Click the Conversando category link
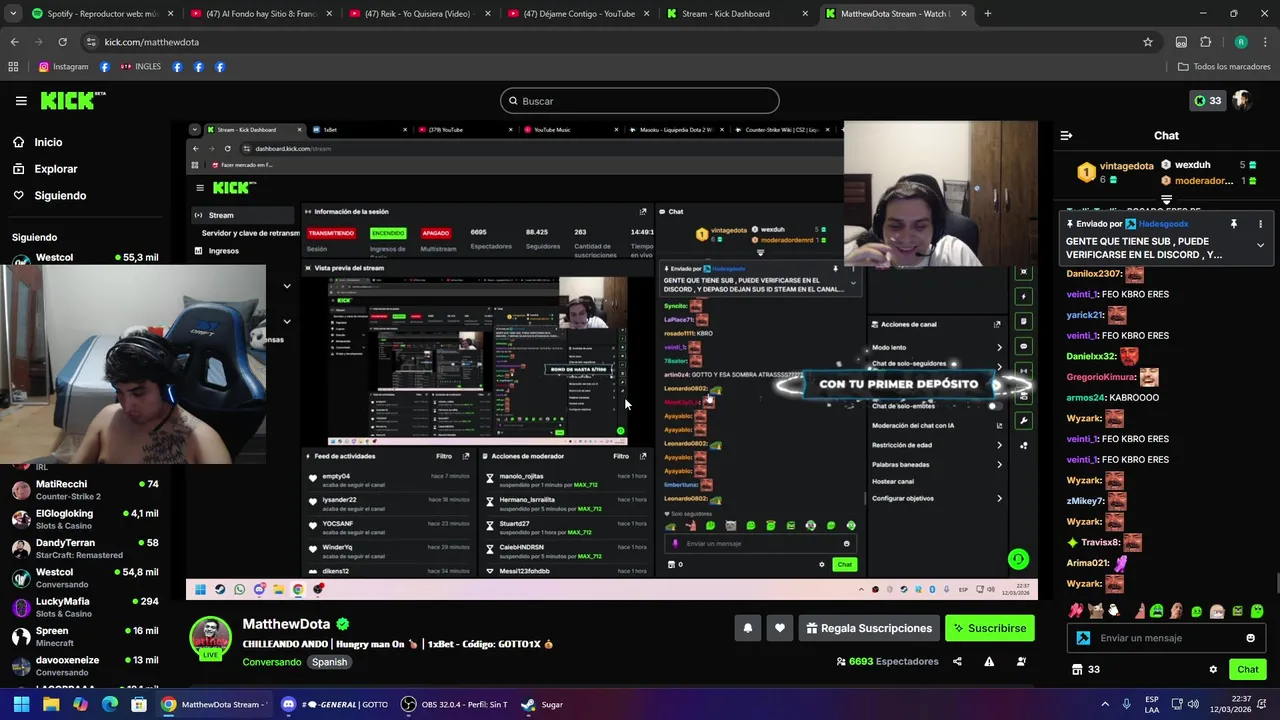1280x720 pixels. (271, 662)
